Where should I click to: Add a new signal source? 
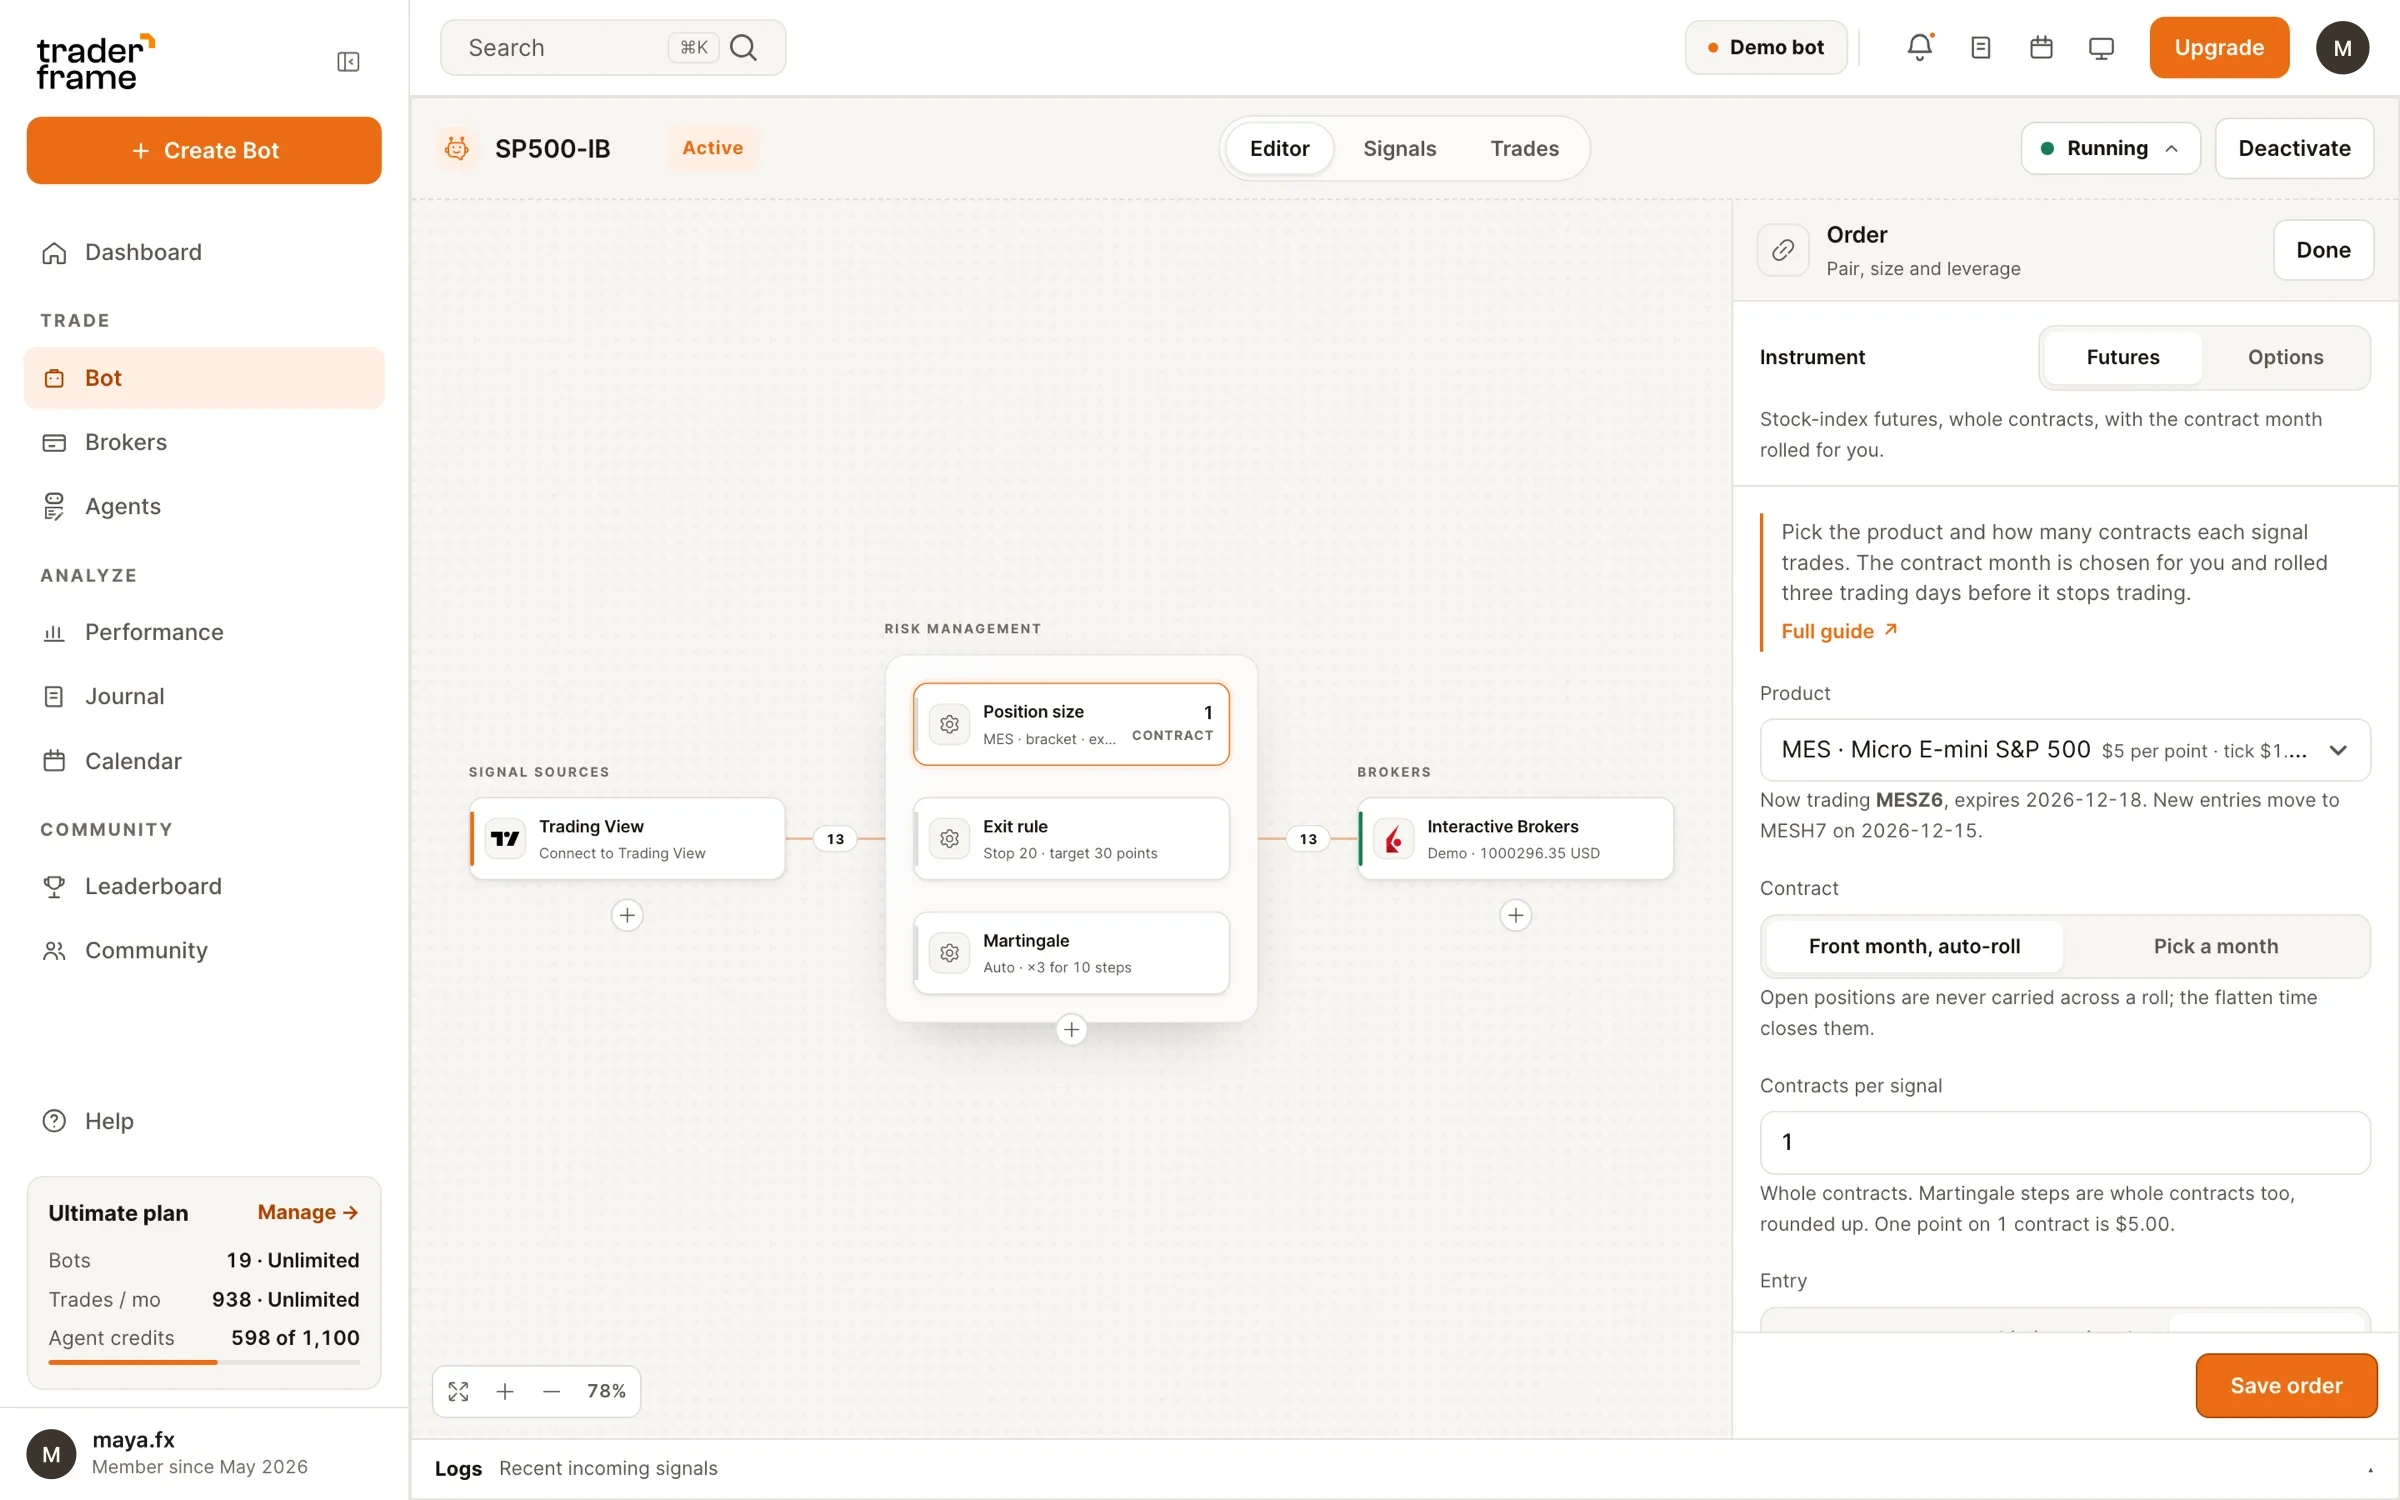[627, 915]
